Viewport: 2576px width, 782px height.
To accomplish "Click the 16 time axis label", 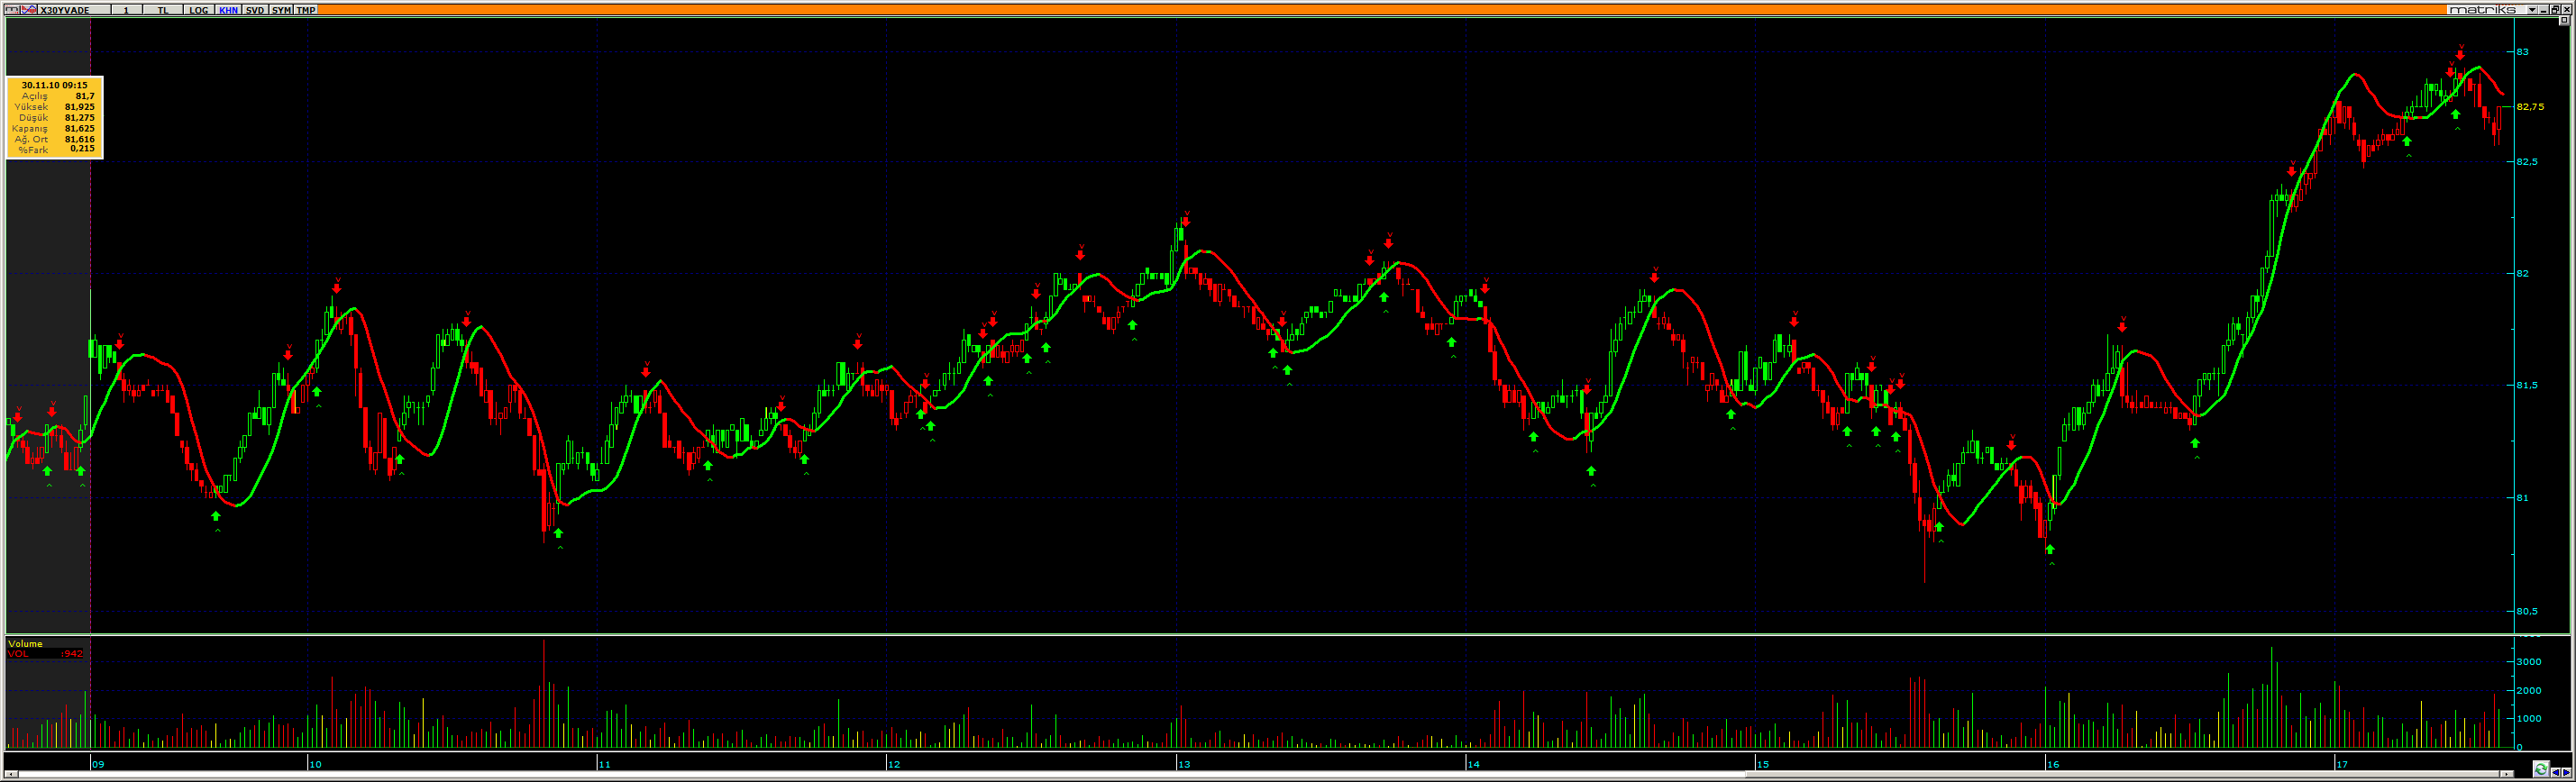I will 2053,764.
